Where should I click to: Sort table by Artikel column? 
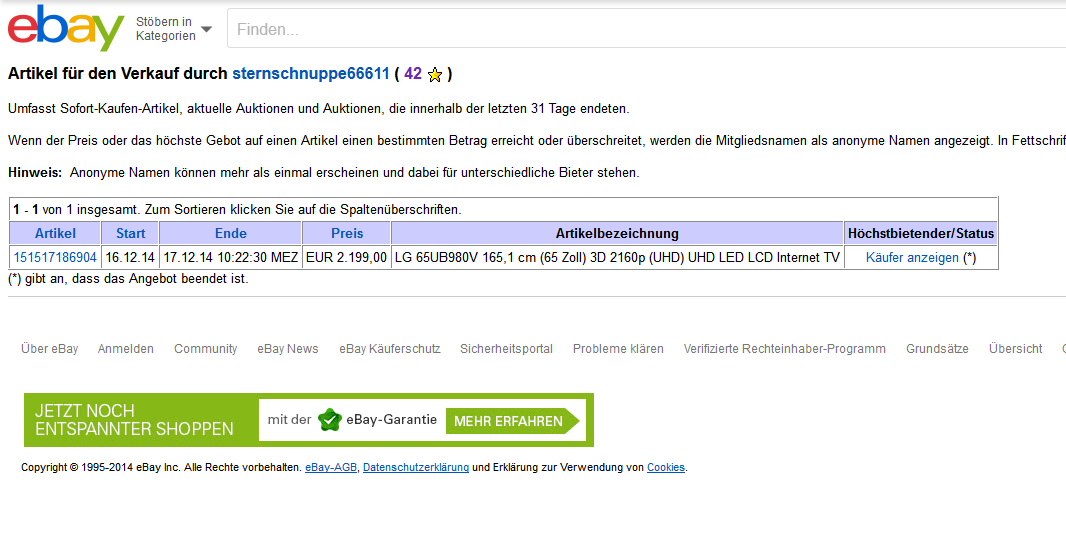tap(55, 233)
